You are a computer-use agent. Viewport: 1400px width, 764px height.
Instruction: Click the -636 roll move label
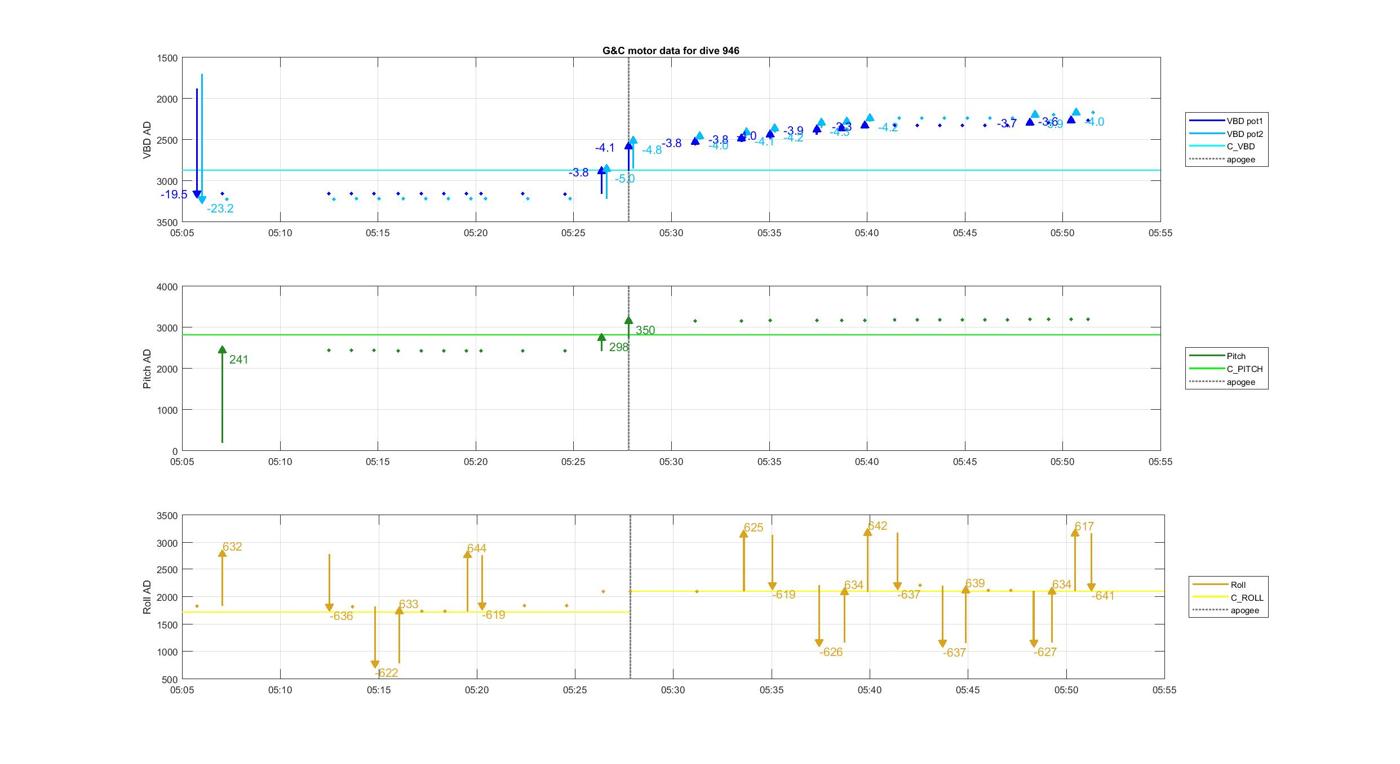point(341,617)
